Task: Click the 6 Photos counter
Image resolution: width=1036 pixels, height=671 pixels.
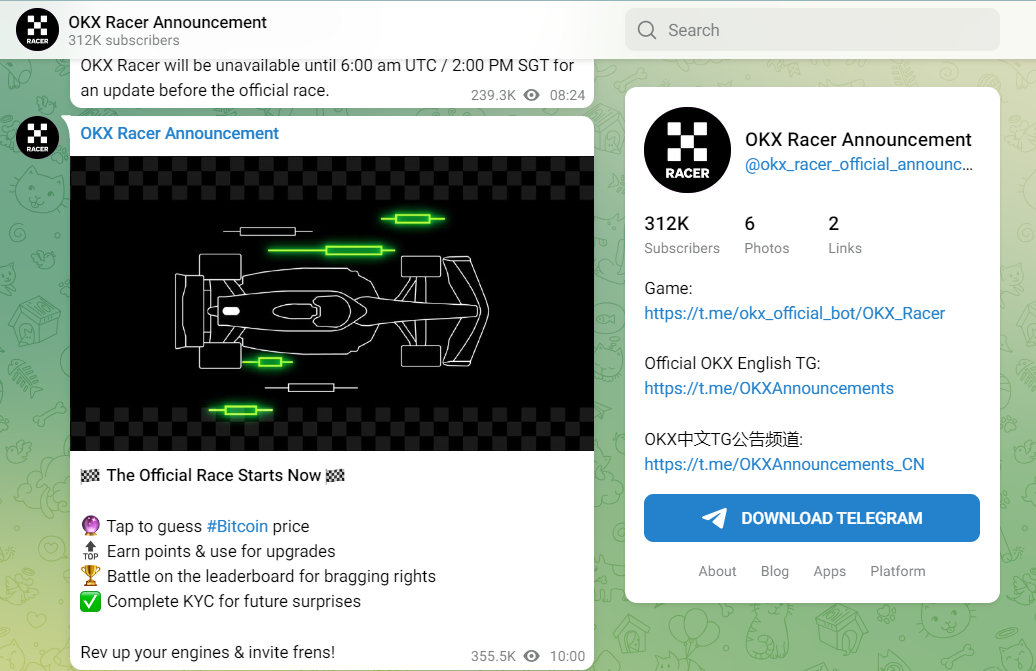Action: (x=766, y=234)
